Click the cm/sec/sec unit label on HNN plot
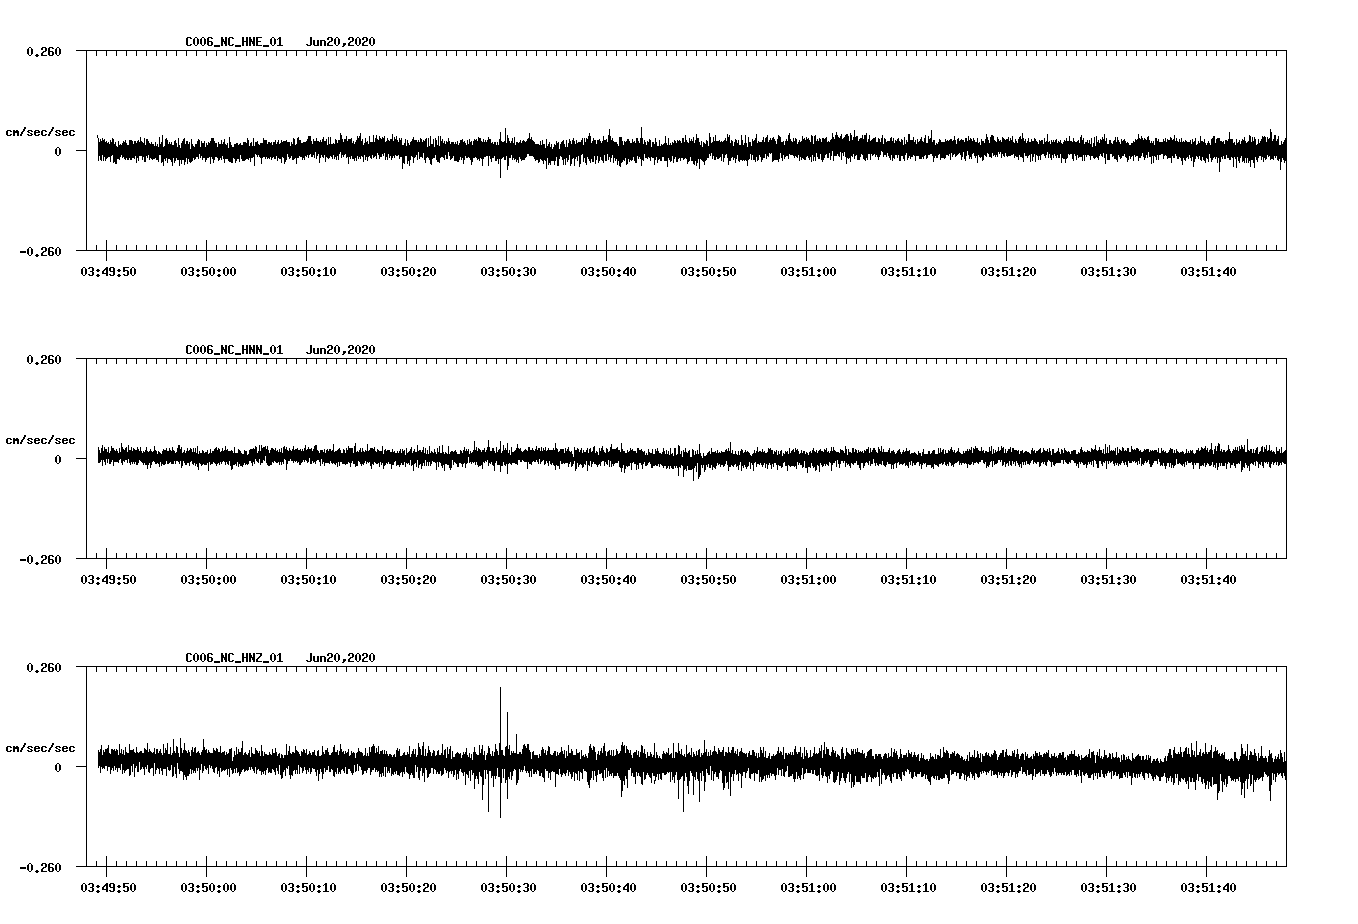This screenshot has width=1358, height=924. point(40,440)
